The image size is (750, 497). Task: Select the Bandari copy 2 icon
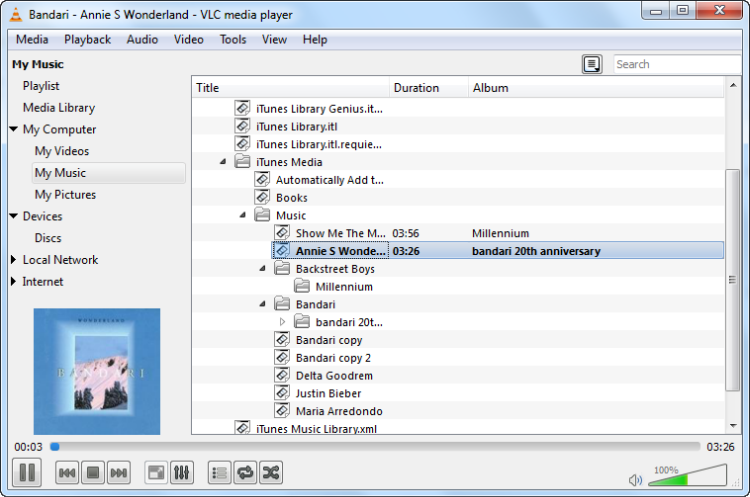pyautogui.click(x=282, y=357)
